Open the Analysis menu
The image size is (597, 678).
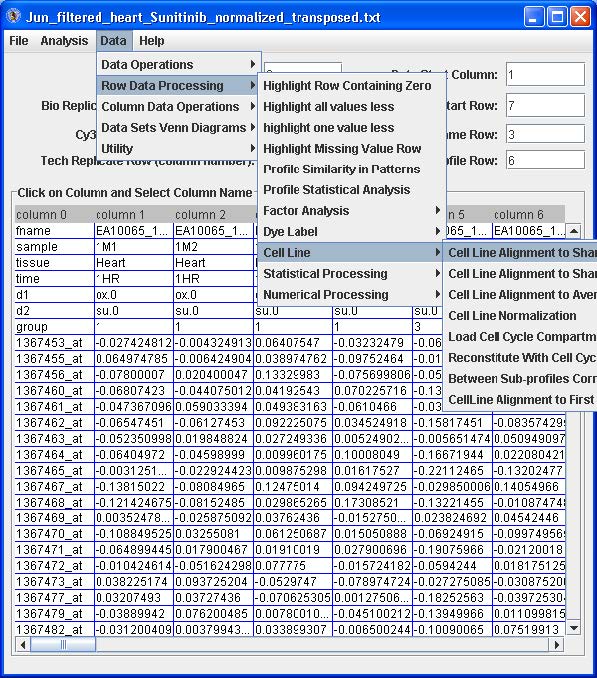(x=64, y=41)
